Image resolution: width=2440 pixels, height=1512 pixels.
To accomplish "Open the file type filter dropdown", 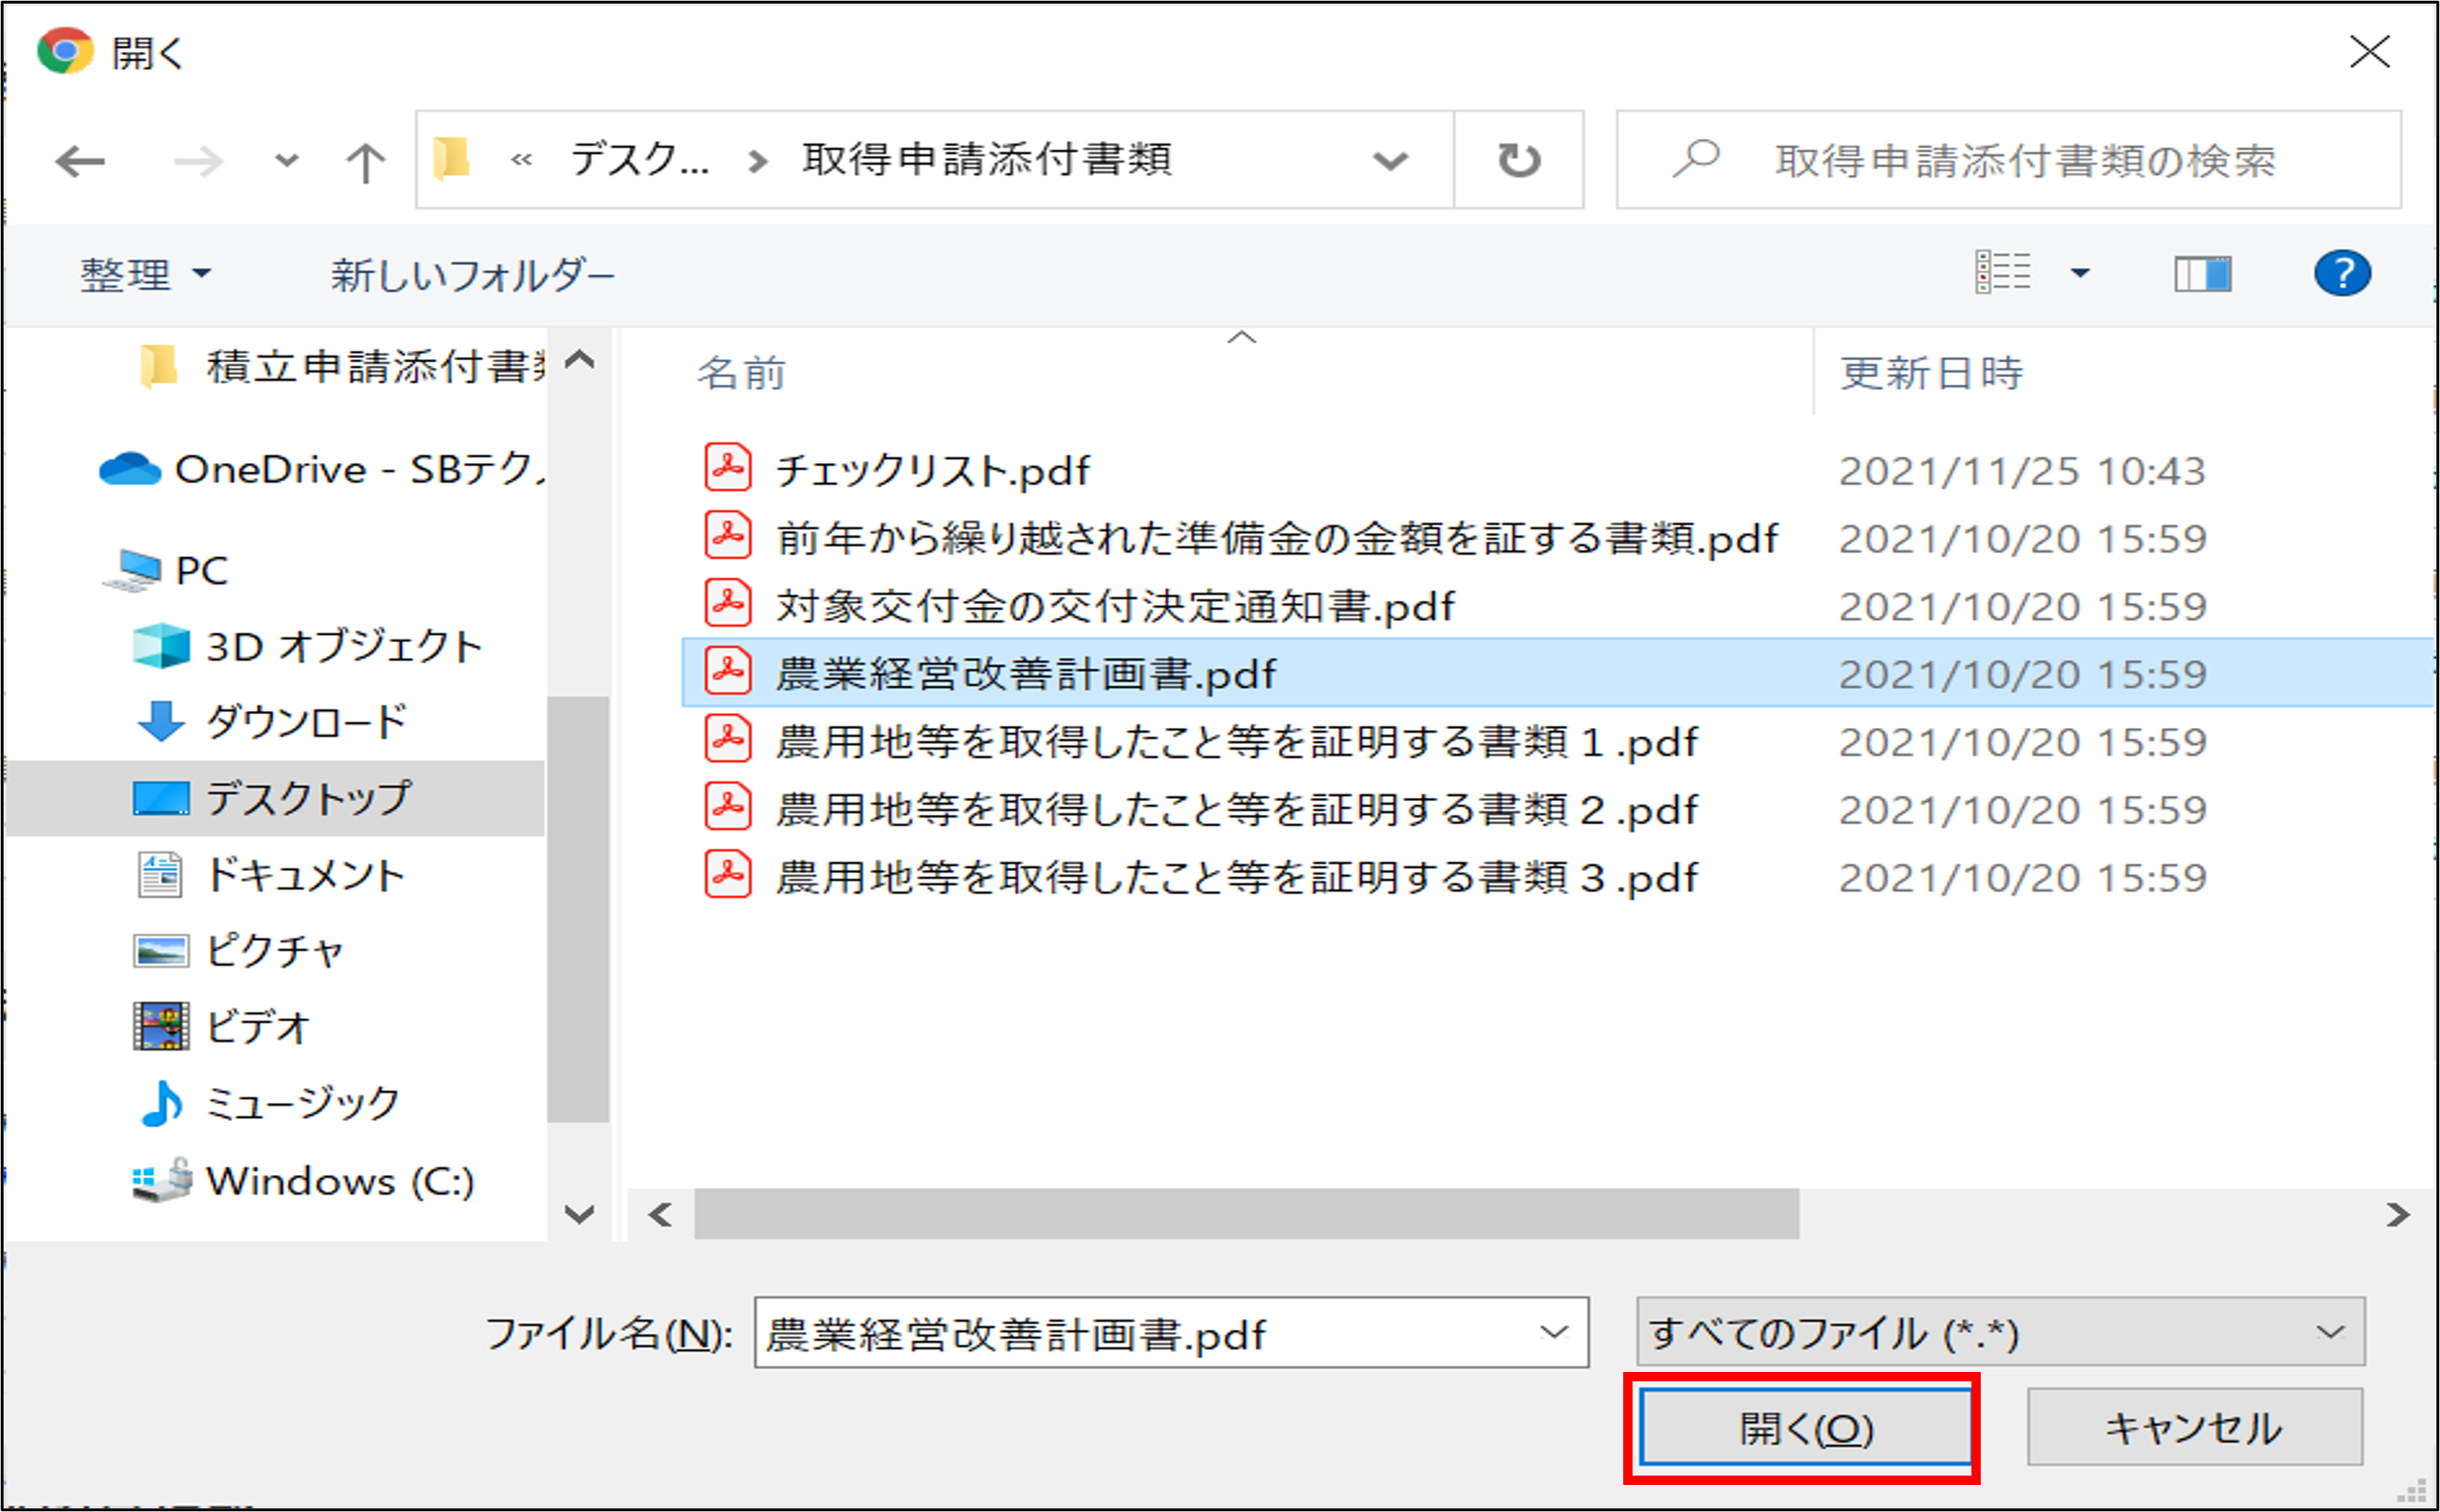I will (x=2000, y=1332).
